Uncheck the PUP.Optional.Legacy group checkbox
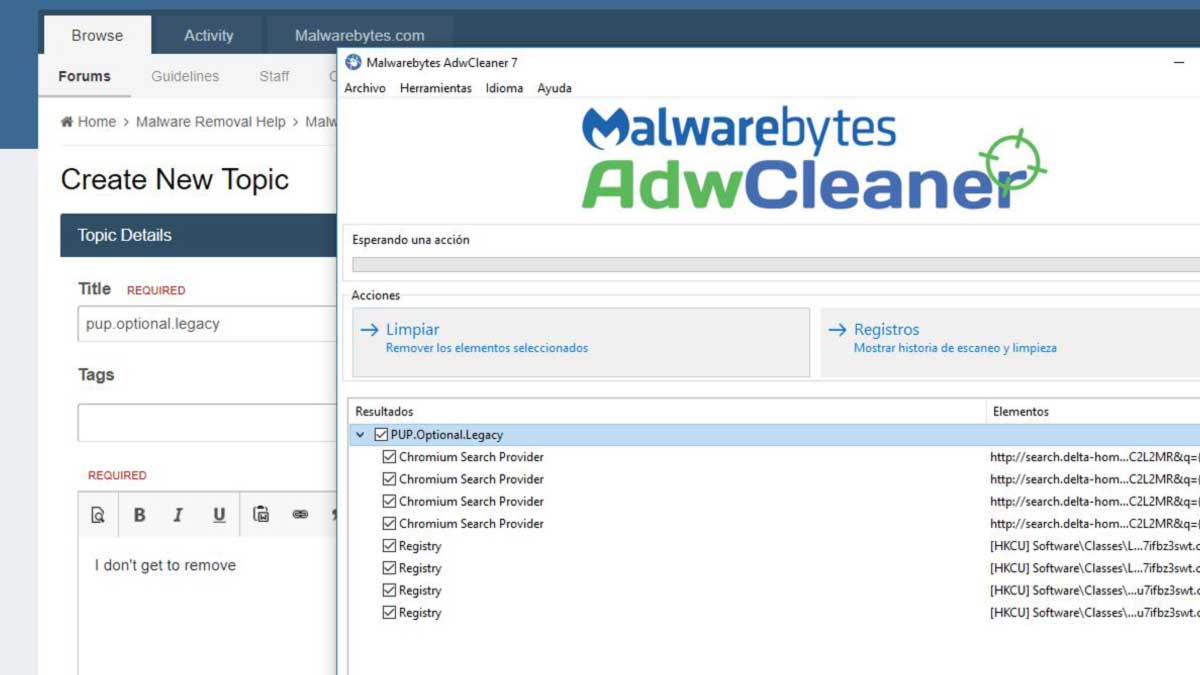This screenshot has height=675, width=1200. 381,435
